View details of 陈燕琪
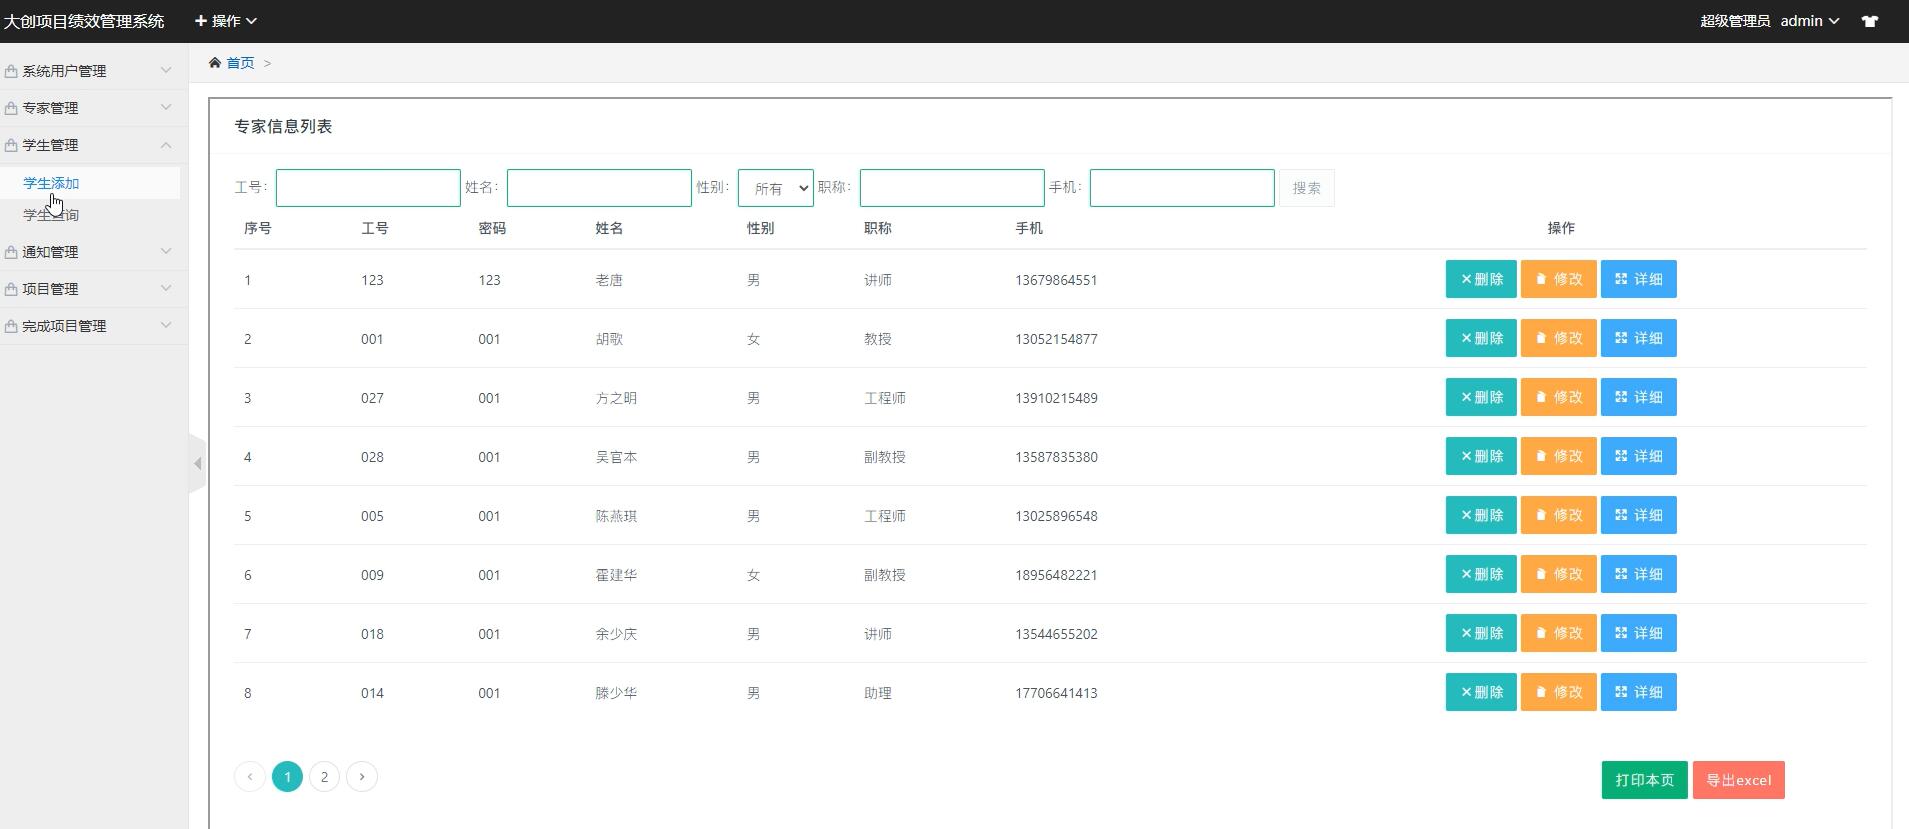Image resolution: width=1909 pixels, height=829 pixels. 1639,515
